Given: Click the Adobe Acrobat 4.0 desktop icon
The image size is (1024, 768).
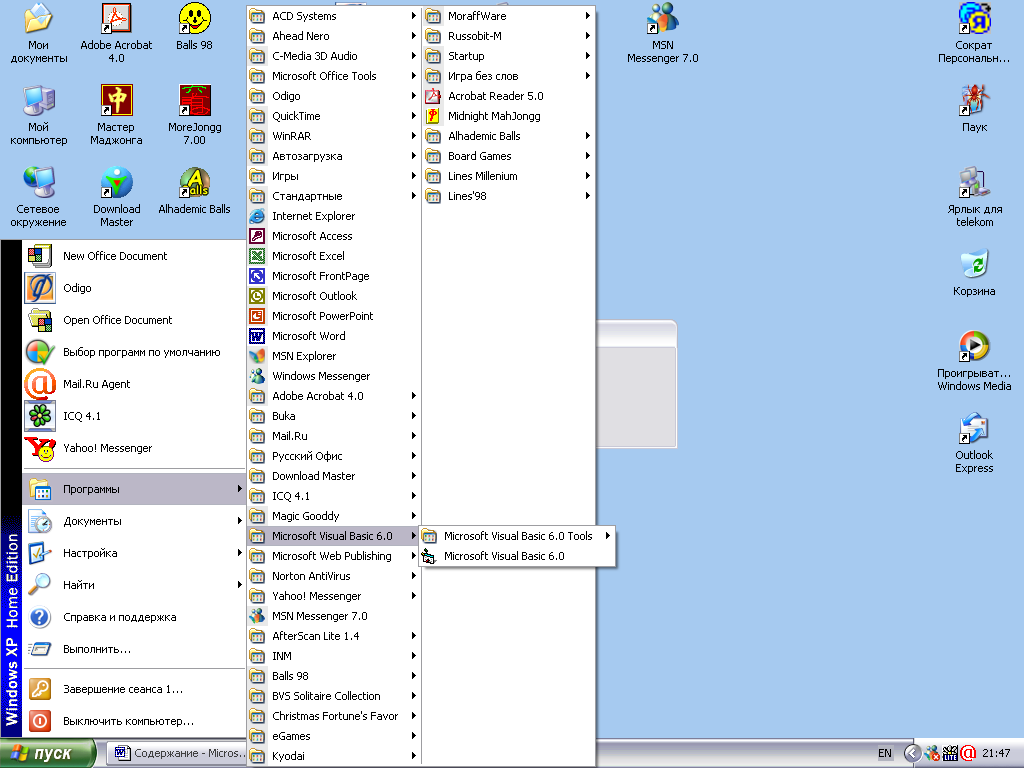Looking at the screenshot, I should click(116, 19).
